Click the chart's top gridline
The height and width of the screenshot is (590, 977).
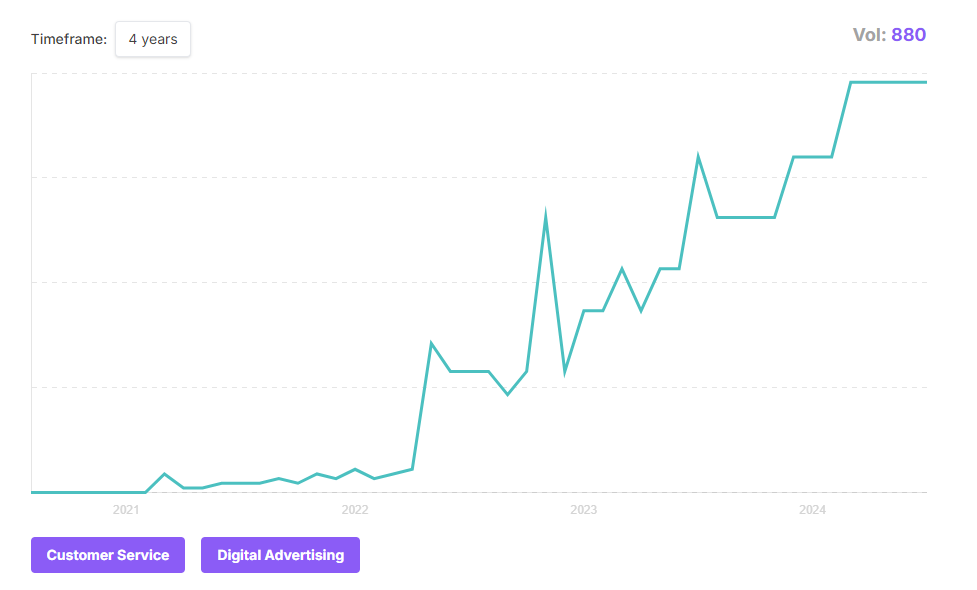tap(480, 78)
